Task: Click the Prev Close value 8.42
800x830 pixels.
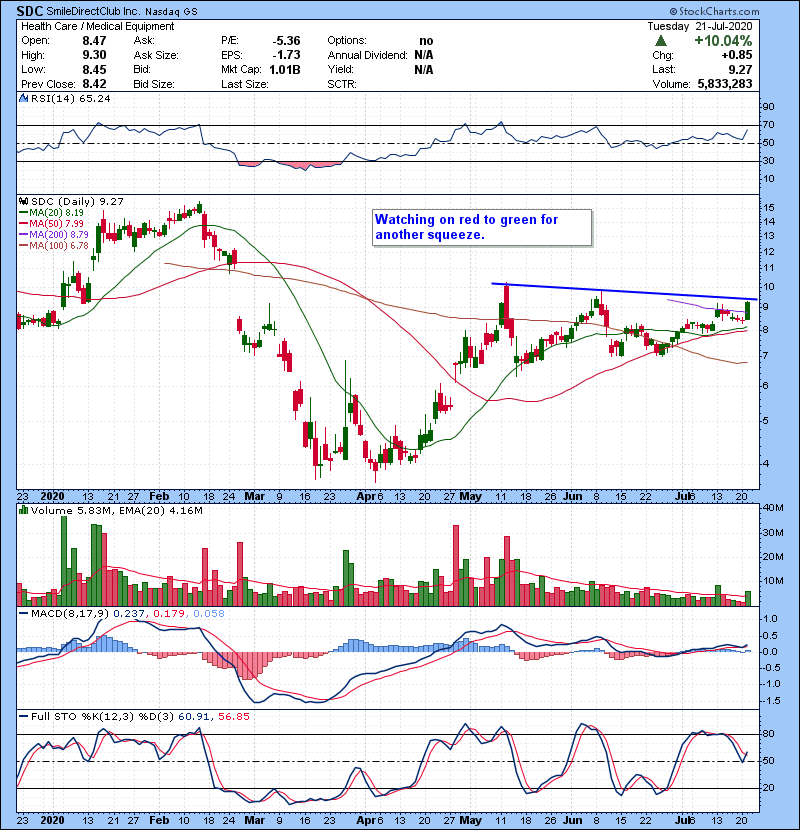Action: [94, 84]
